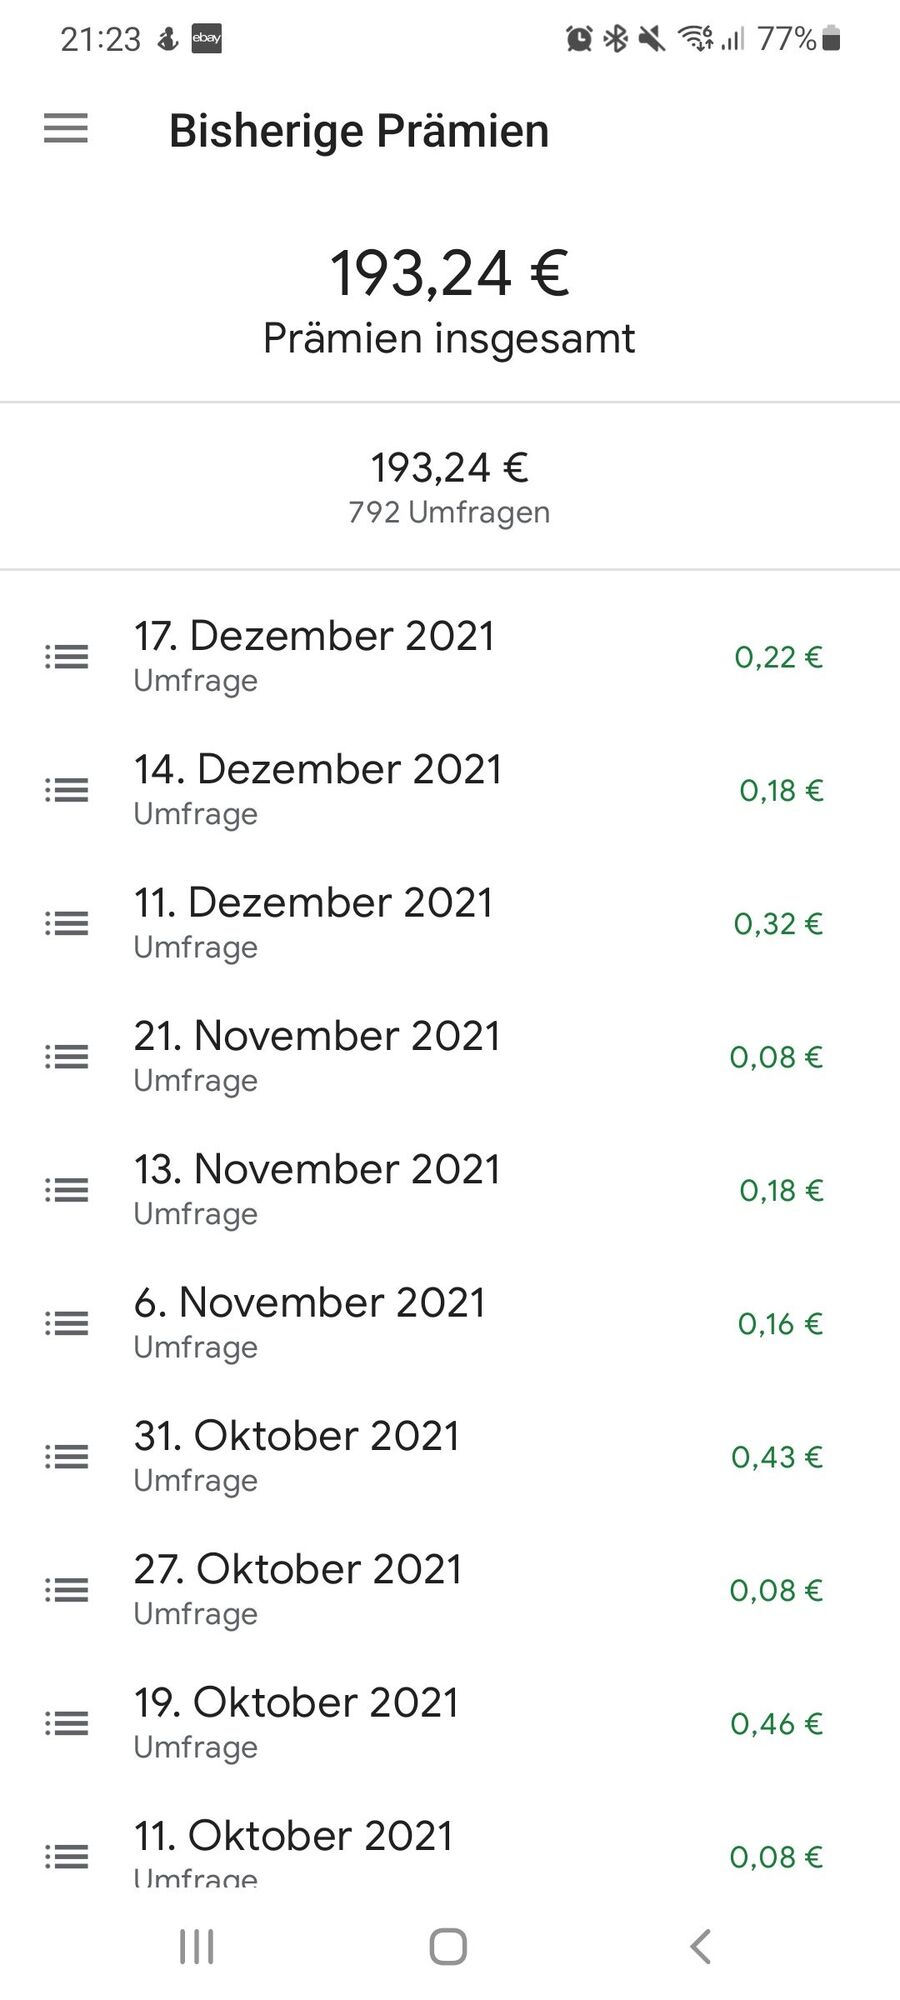This screenshot has height=2000, width=900.
Task: Open the 13. November 2021 survey entry
Action: [x=450, y=1190]
